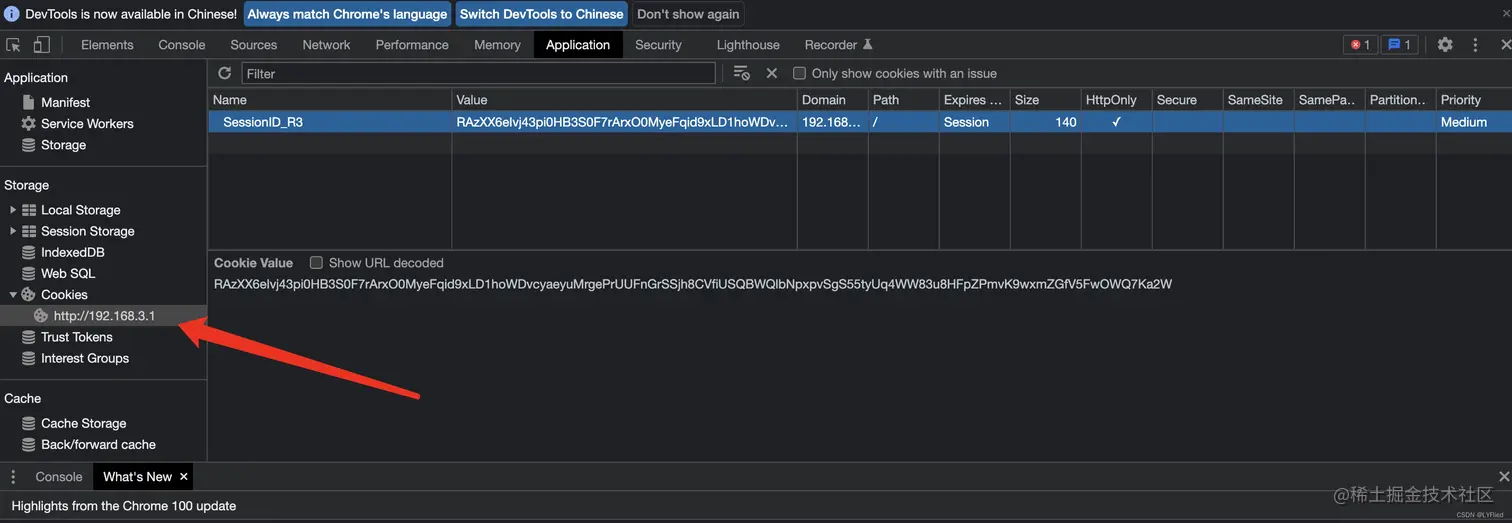Viewport: 1512px width, 523px height.
Task: Close the DevTools language info bar
Action: [1505, 14]
